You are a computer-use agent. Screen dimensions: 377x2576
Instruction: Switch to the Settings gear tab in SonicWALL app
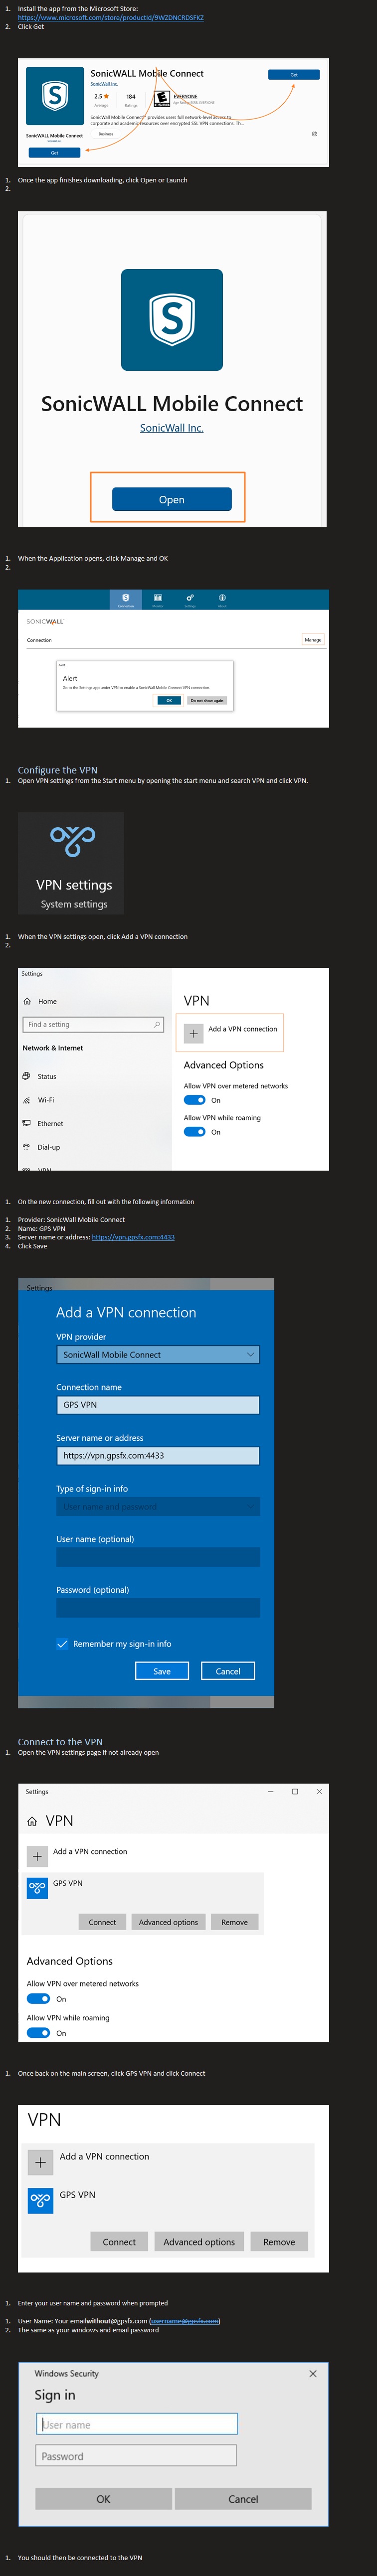(190, 600)
